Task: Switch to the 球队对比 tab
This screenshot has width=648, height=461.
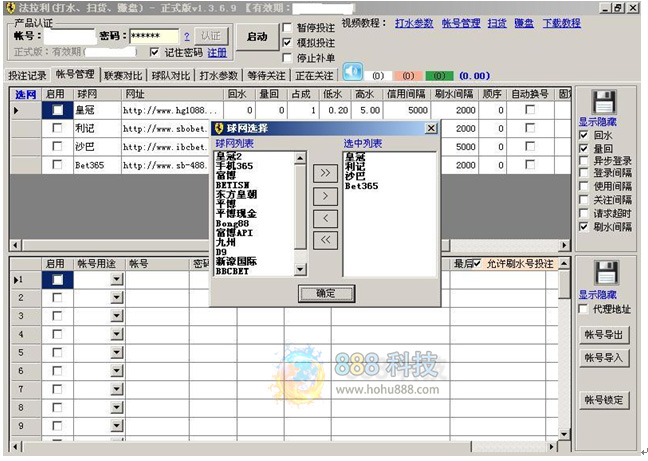Action: (x=171, y=76)
